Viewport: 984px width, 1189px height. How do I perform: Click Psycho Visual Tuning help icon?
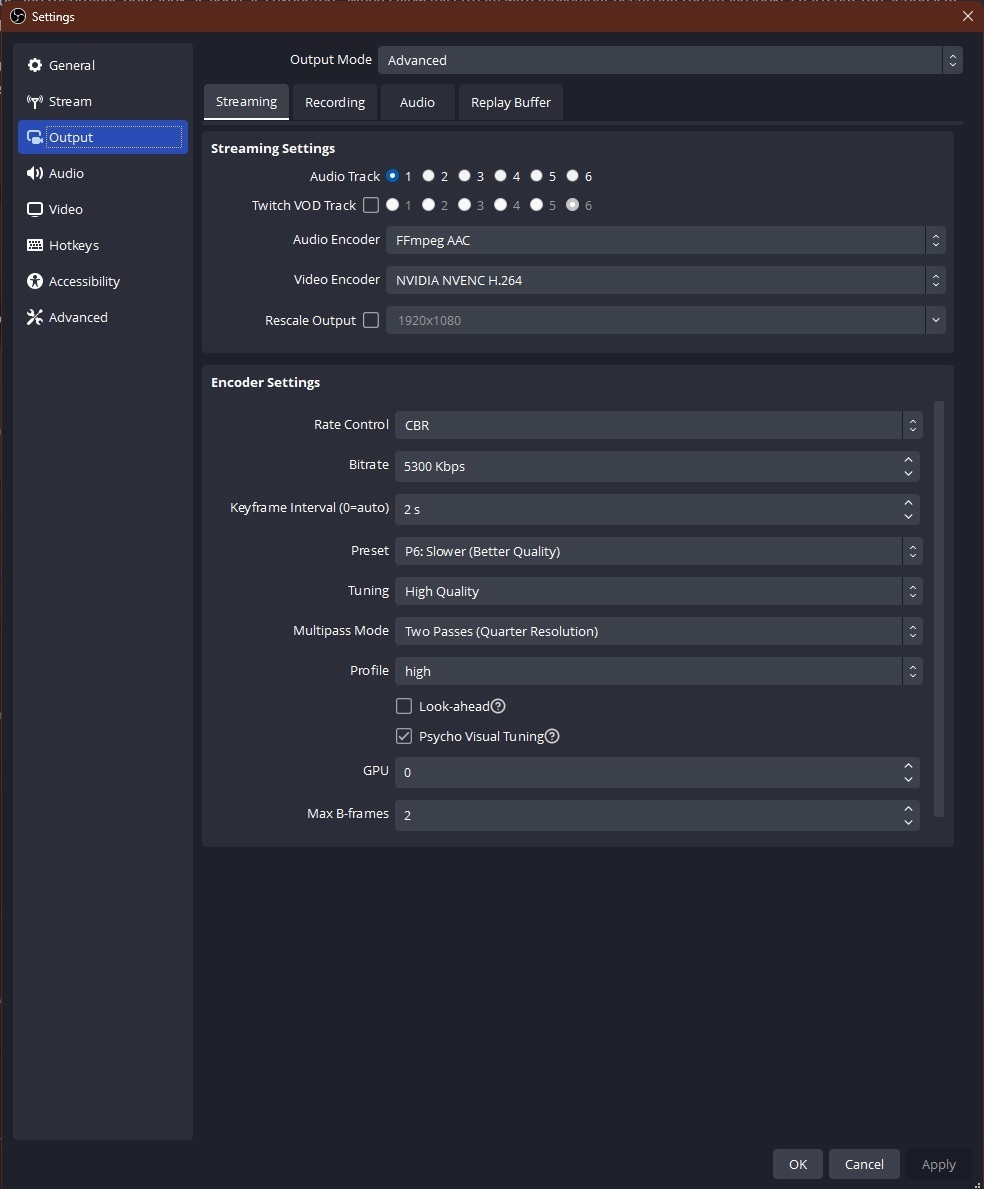552,736
